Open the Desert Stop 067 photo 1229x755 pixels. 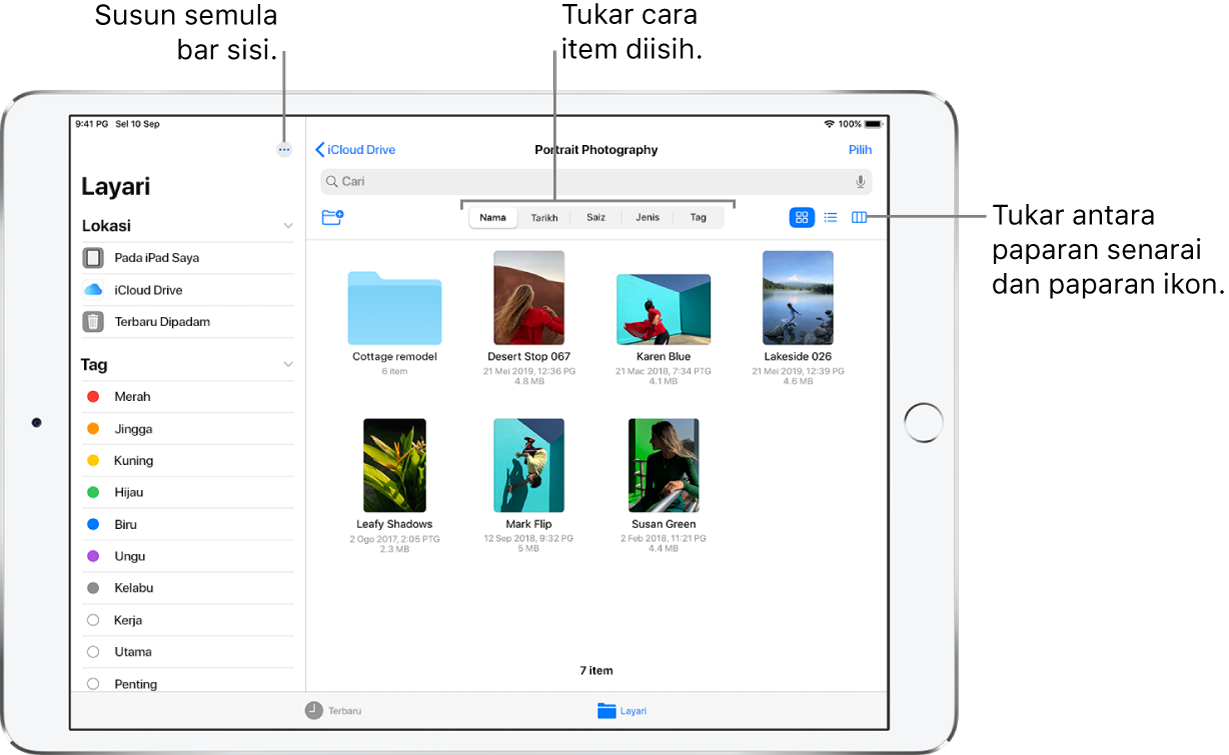point(529,298)
